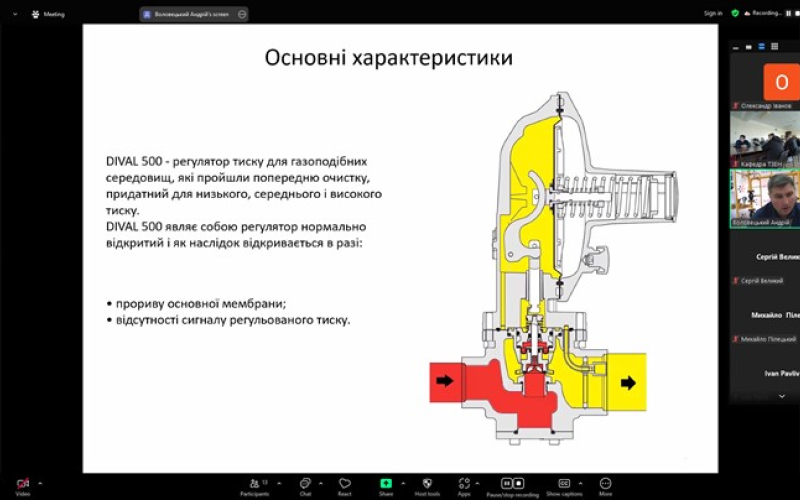Select Ivan Pavliv participant tile
The width and height of the screenshot is (800, 500).
(765, 373)
